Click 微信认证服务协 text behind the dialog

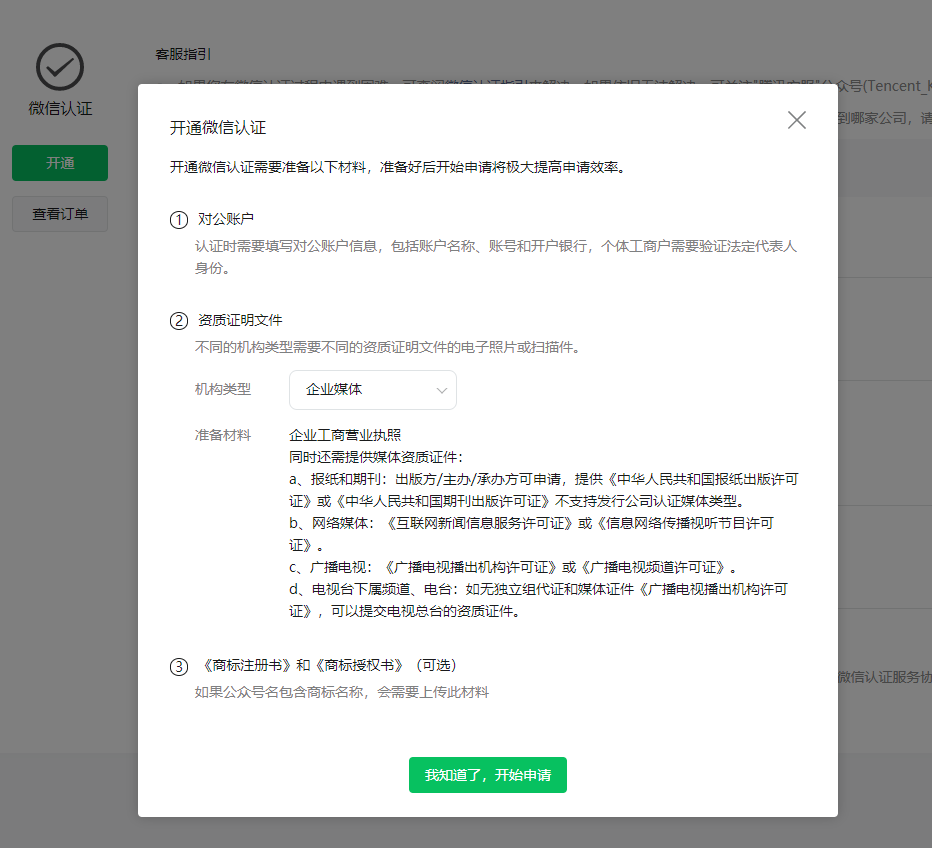tap(884, 677)
